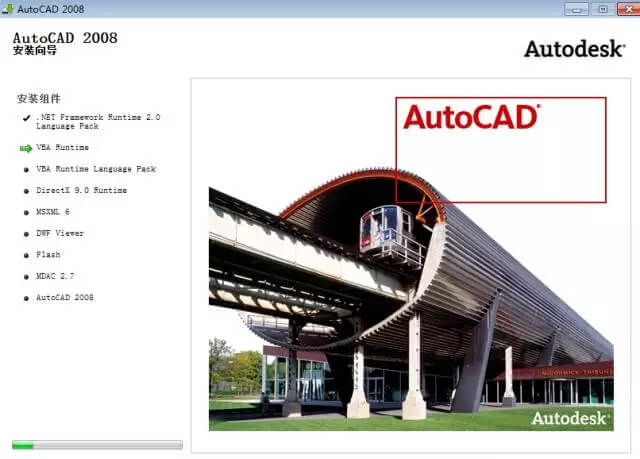This screenshot has height=459, width=640.
Task: Click the bullet beside MSXML 6
Action: 27,213
